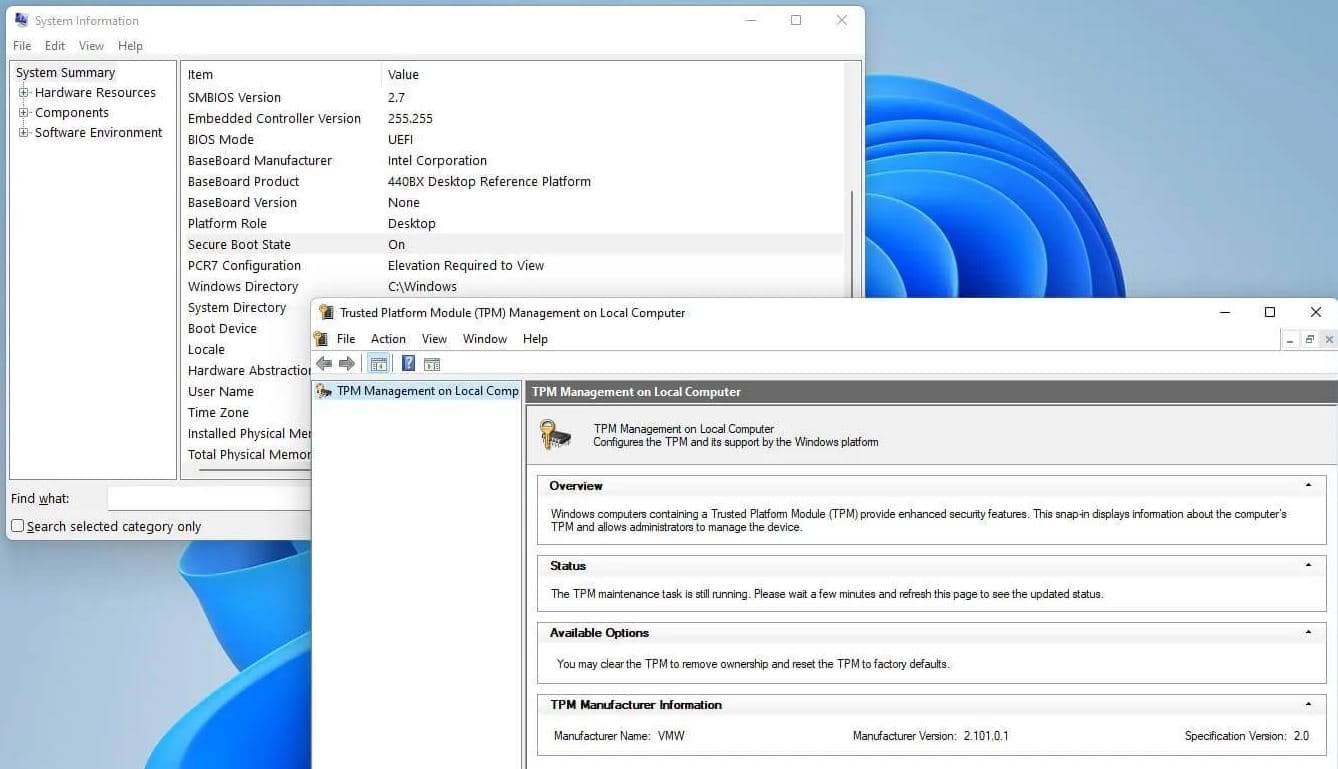This screenshot has width=1338, height=769.
Task: Minimize the inner MMC child window
Action: point(1290,340)
